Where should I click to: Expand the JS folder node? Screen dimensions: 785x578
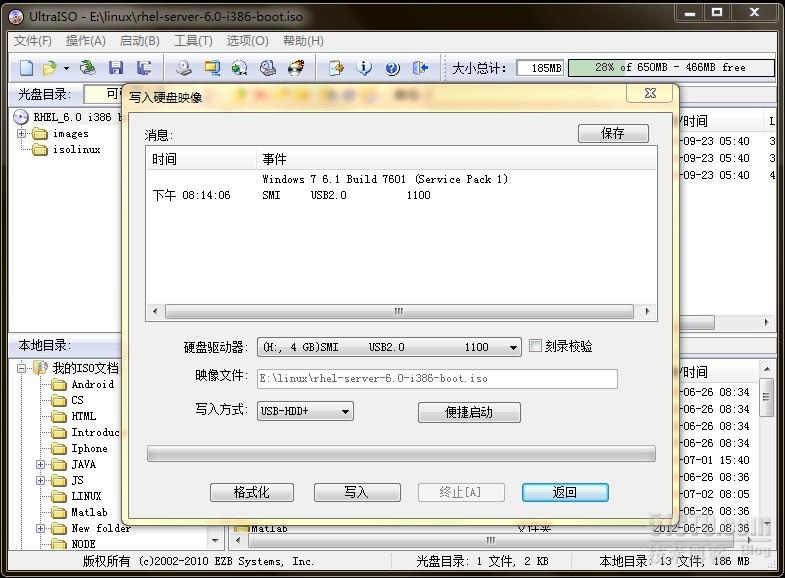tap(40, 480)
